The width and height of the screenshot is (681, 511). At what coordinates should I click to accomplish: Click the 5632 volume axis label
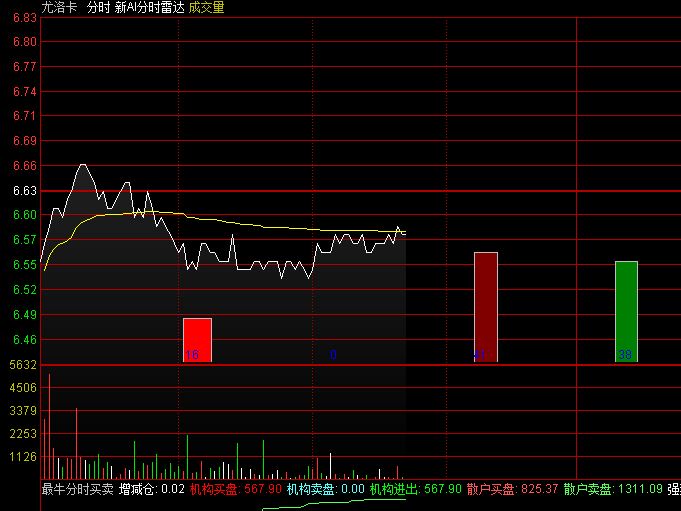(x=23, y=365)
